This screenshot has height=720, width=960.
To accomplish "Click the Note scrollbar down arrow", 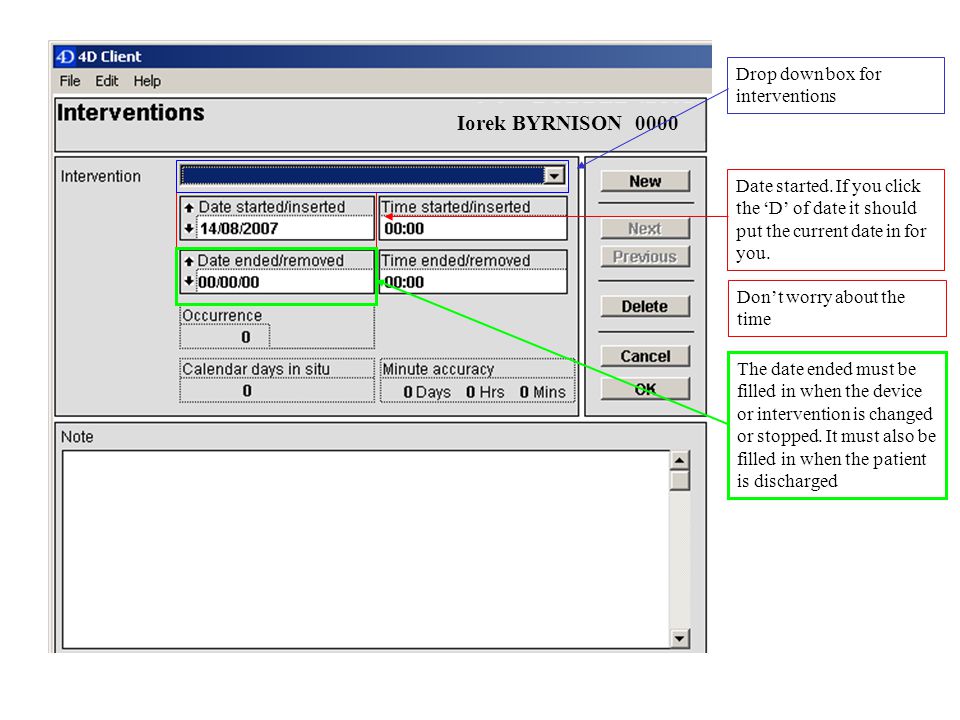I will [680, 639].
